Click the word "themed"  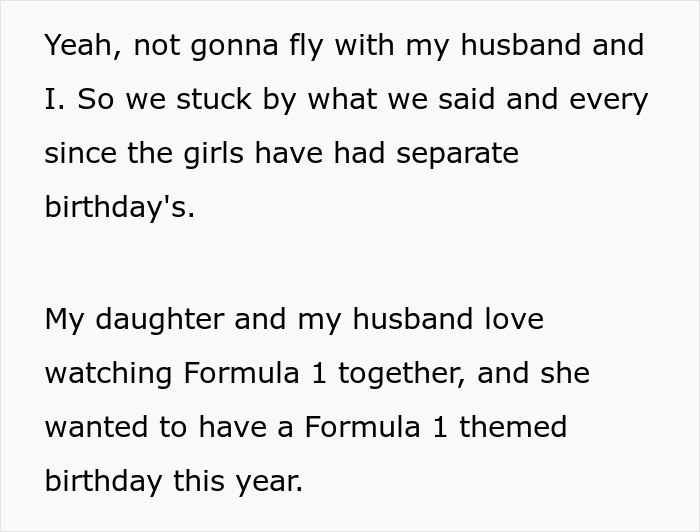pos(513,427)
